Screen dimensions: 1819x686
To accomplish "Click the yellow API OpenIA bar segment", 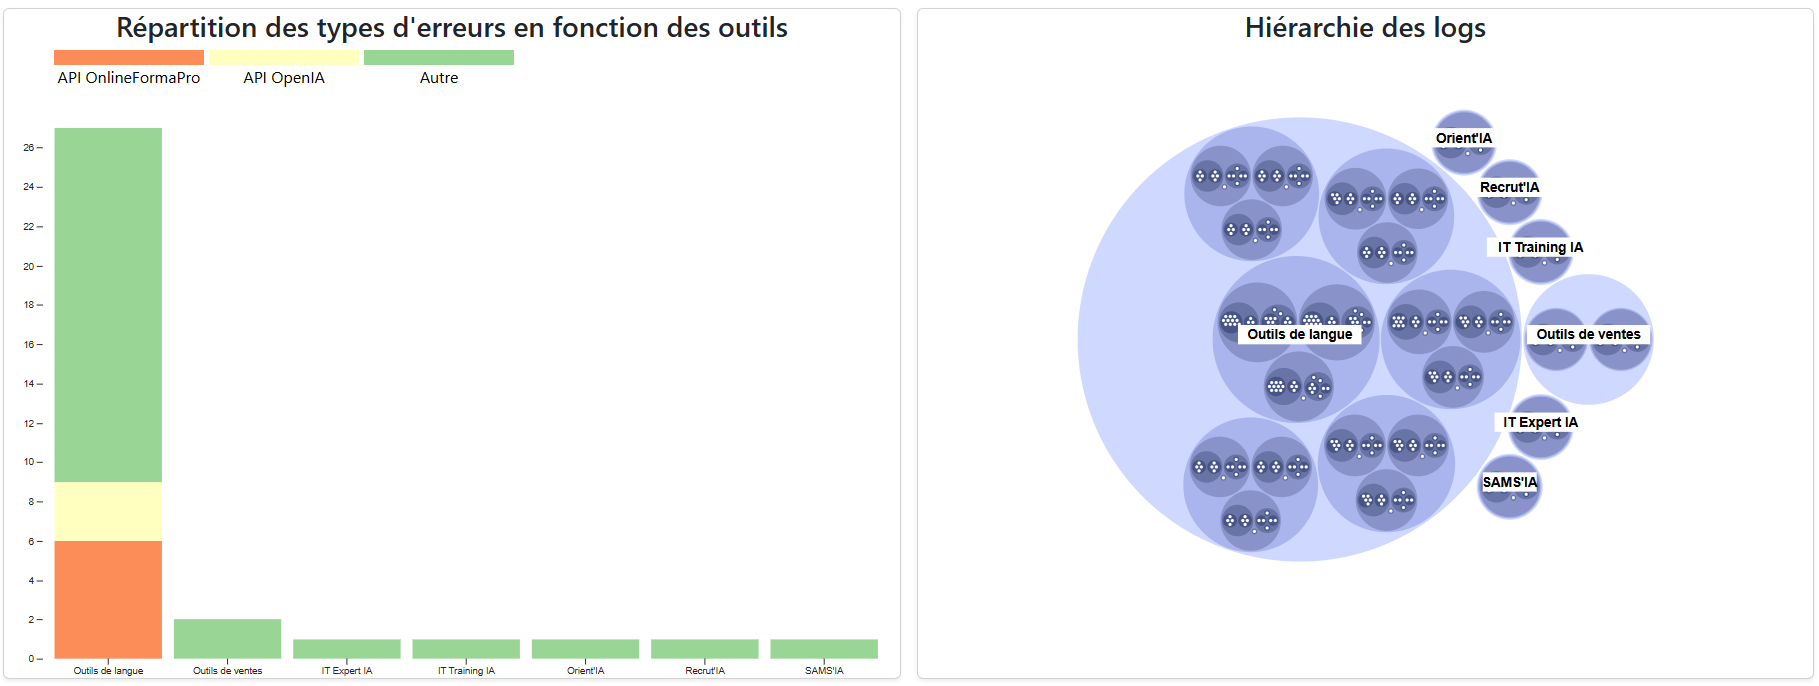I will [108, 512].
